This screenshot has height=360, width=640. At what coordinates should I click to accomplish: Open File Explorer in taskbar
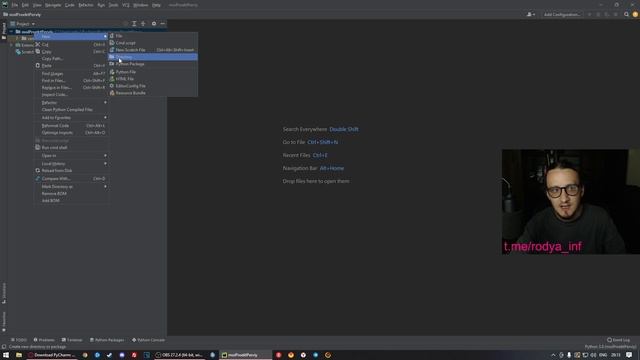click(19, 355)
